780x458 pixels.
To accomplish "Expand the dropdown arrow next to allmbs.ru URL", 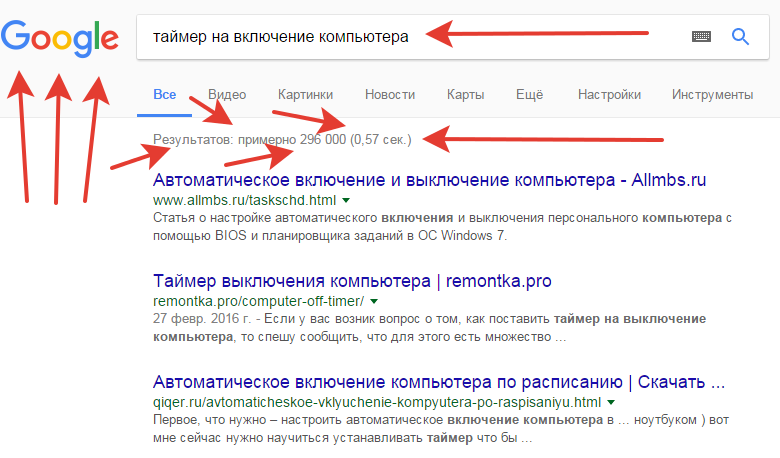I will pyautogui.click(x=346, y=200).
